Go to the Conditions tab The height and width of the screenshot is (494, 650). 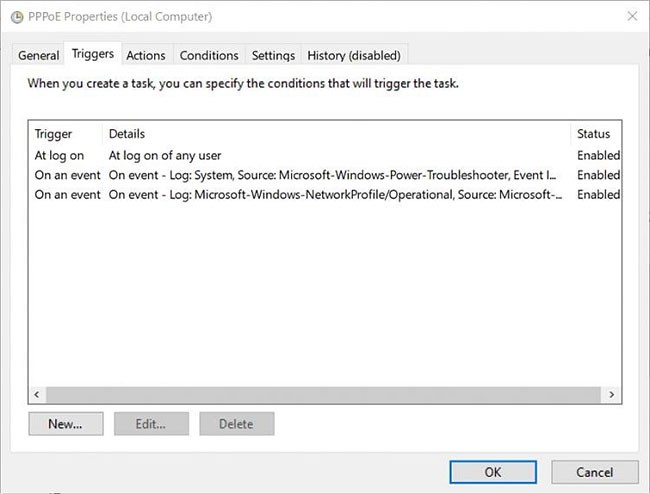click(x=209, y=55)
